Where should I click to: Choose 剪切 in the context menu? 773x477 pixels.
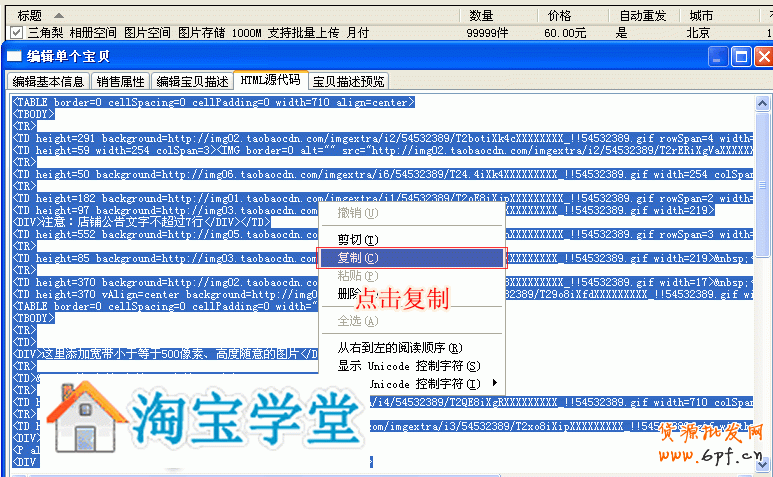[x=358, y=240]
